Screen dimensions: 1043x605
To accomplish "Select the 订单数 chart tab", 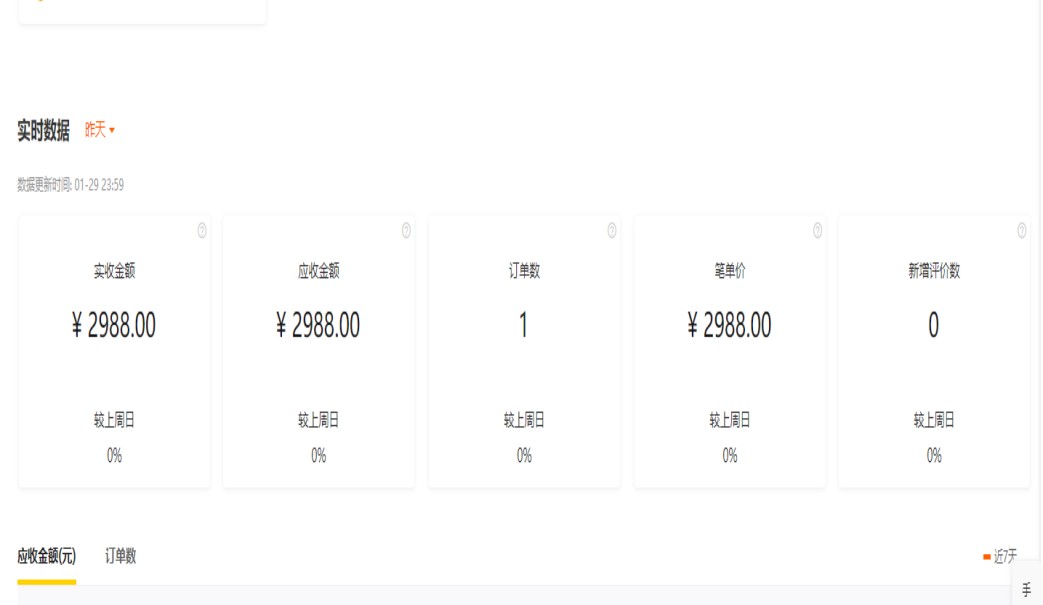I will (x=121, y=556).
